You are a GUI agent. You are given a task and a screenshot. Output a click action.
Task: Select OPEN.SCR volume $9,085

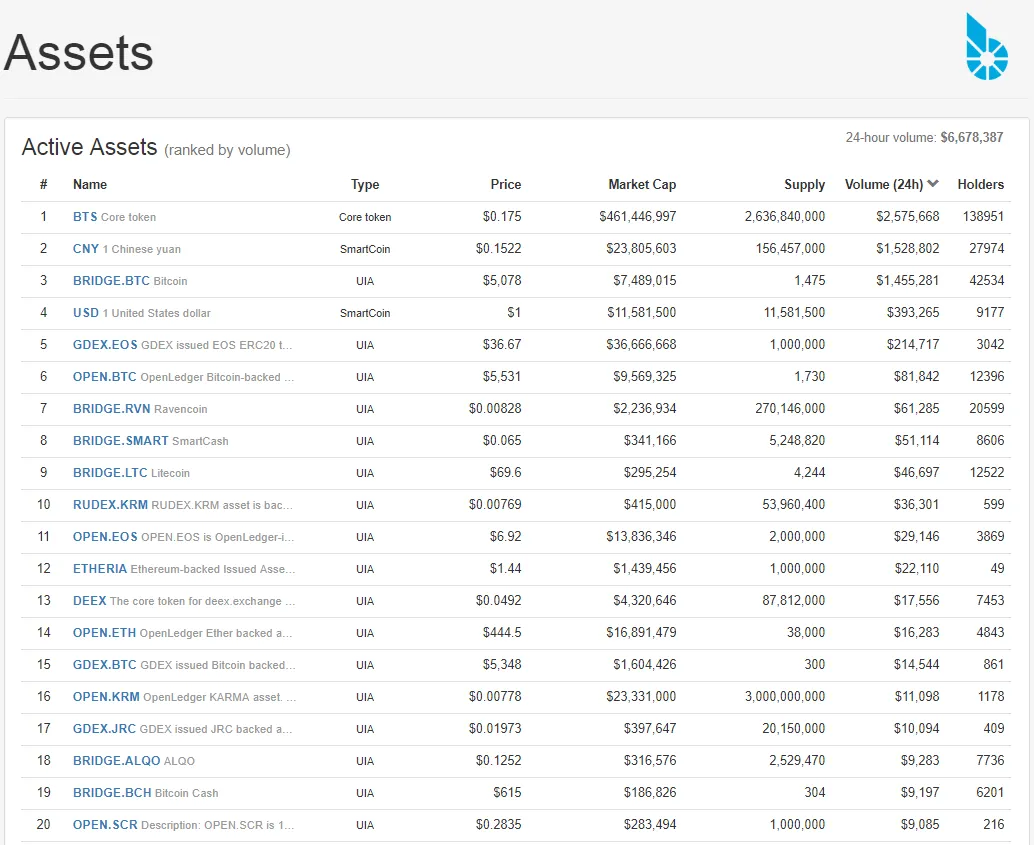click(920, 825)
